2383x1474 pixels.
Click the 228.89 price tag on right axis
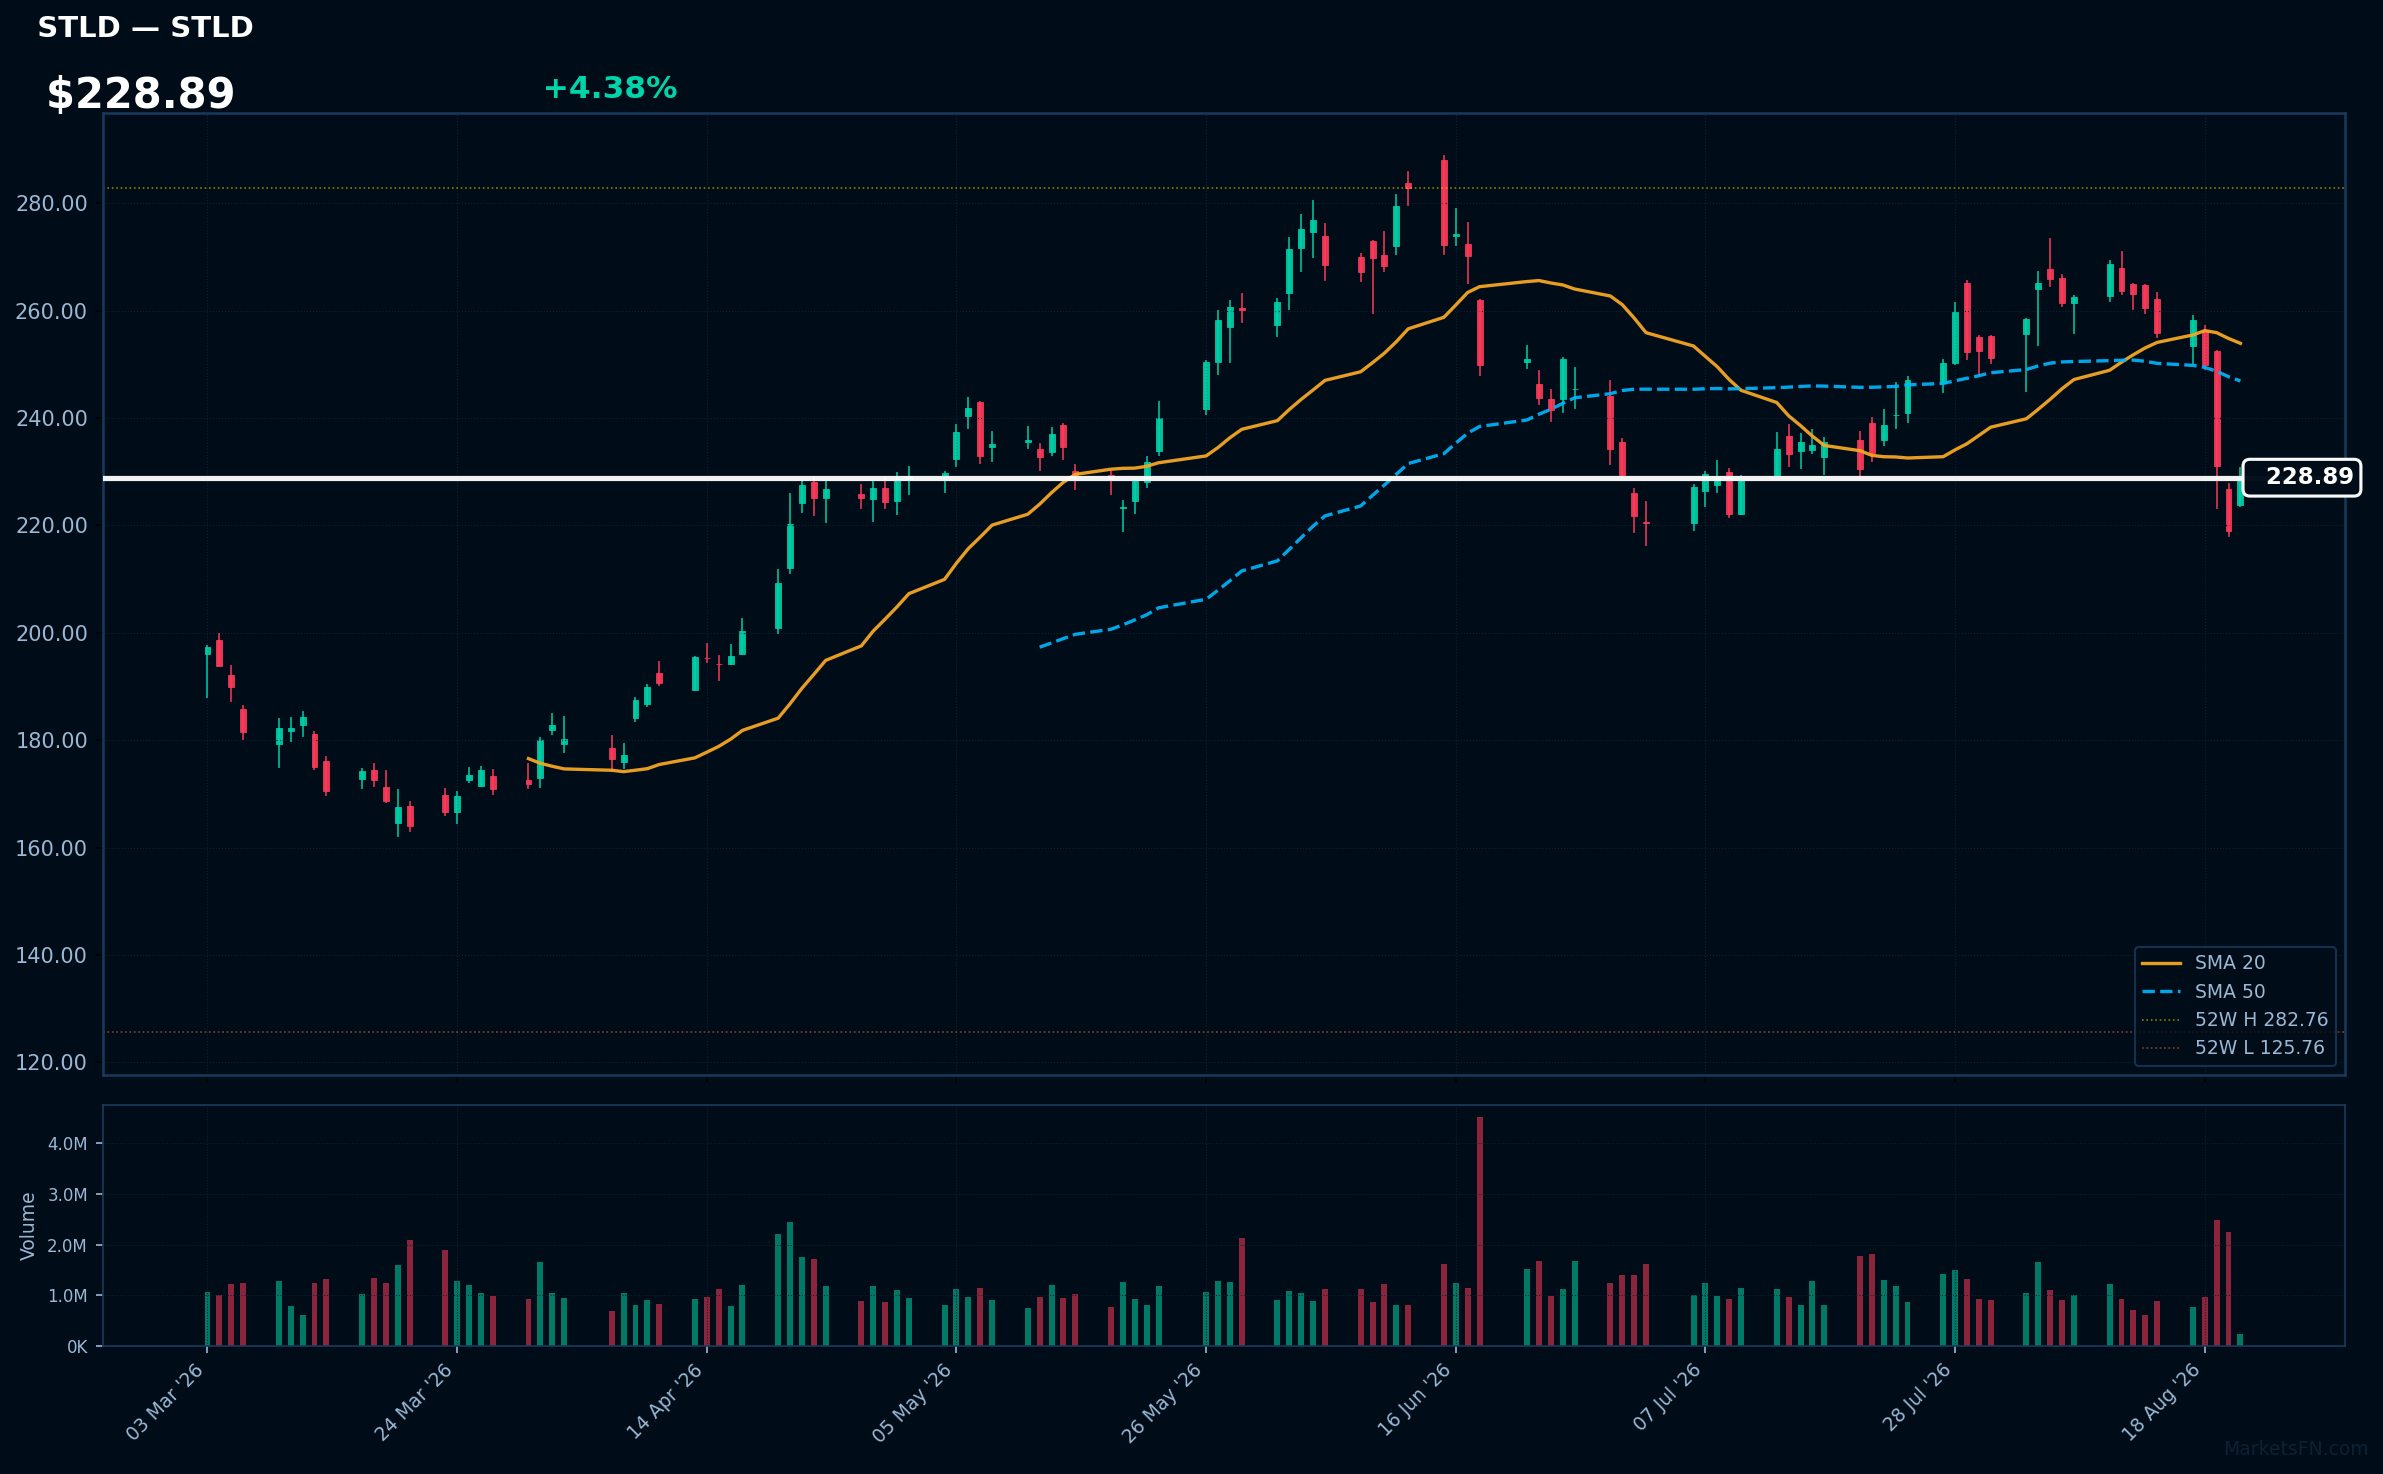tap(2301, 477)
